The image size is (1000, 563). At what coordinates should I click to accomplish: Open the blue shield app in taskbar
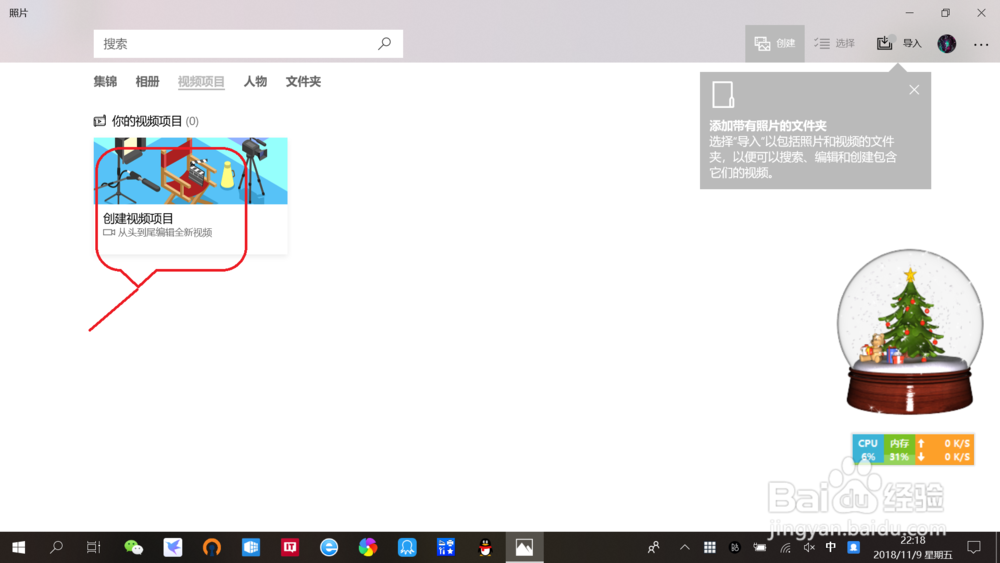251,547
